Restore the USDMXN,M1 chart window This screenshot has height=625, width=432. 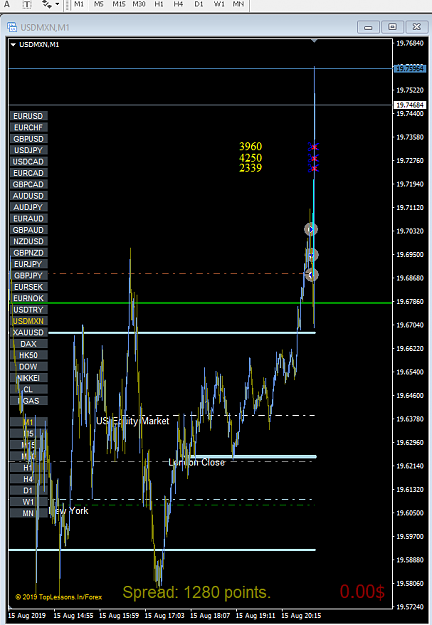(x=392, y=27)
